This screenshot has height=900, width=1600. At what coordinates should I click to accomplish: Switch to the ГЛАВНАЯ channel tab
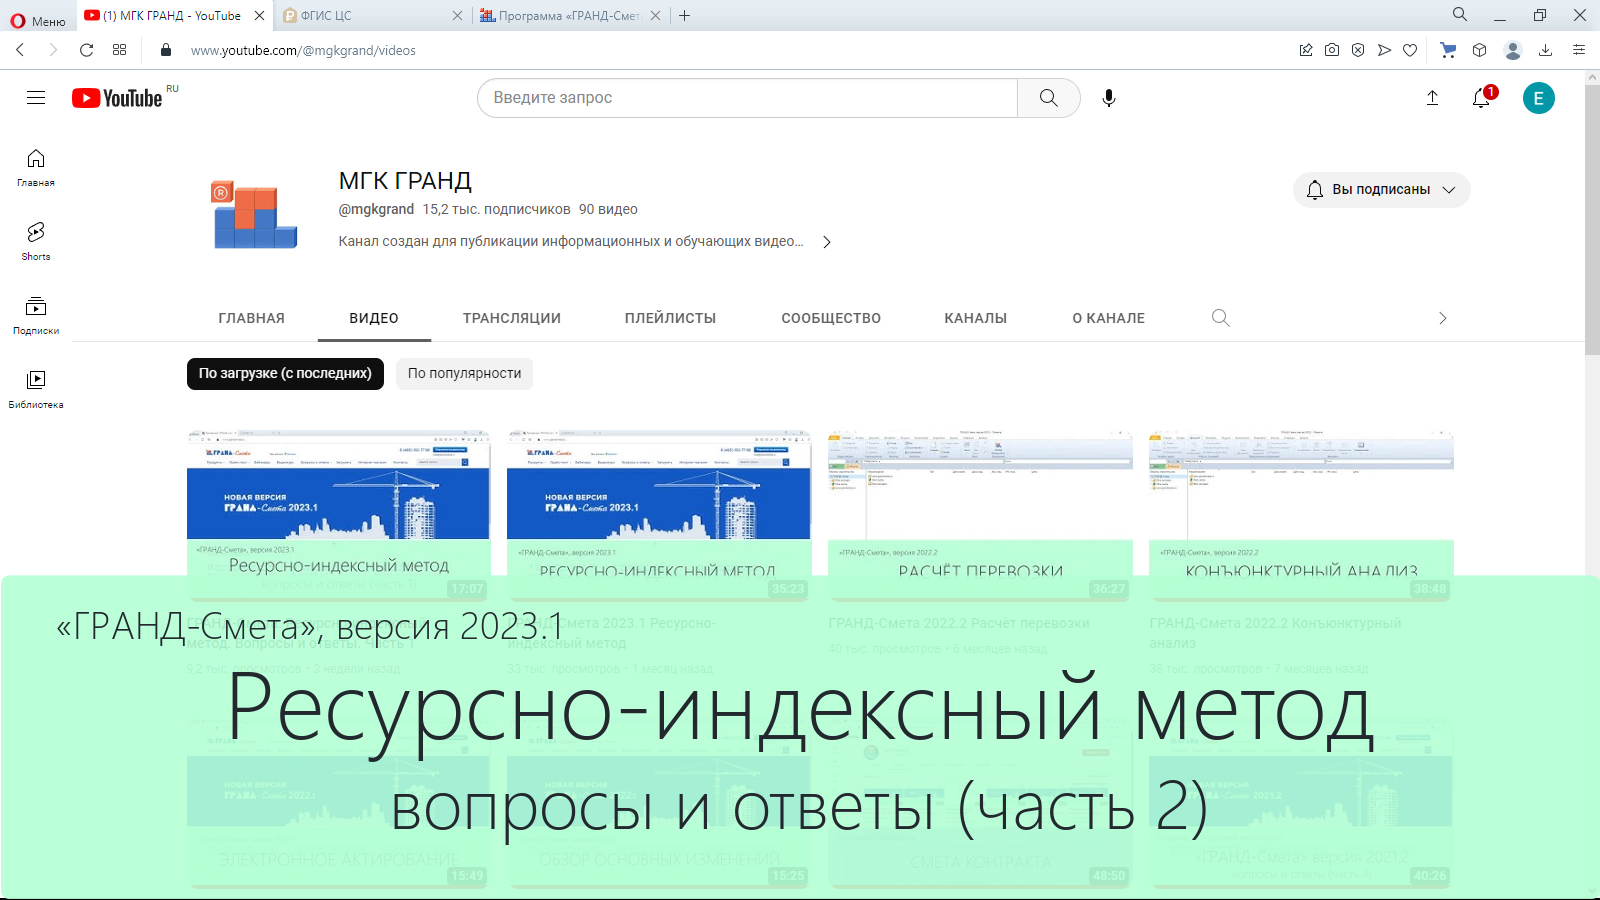coord(251,318)
